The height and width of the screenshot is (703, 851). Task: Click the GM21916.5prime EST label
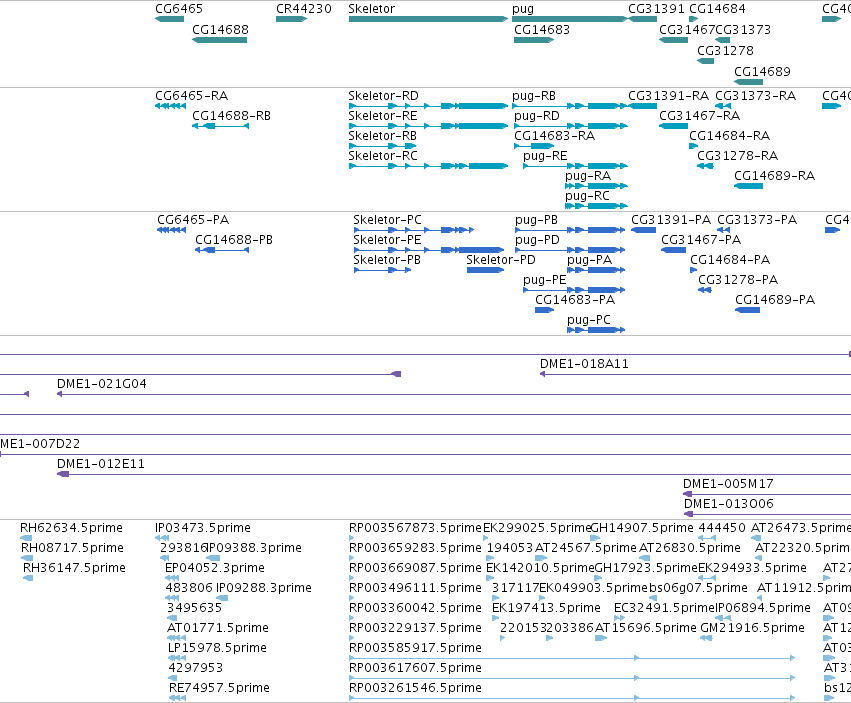[752, 628]
